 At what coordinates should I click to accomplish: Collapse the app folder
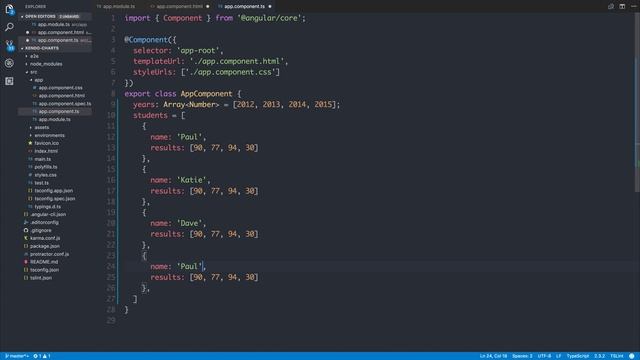[x=38, y=80]
